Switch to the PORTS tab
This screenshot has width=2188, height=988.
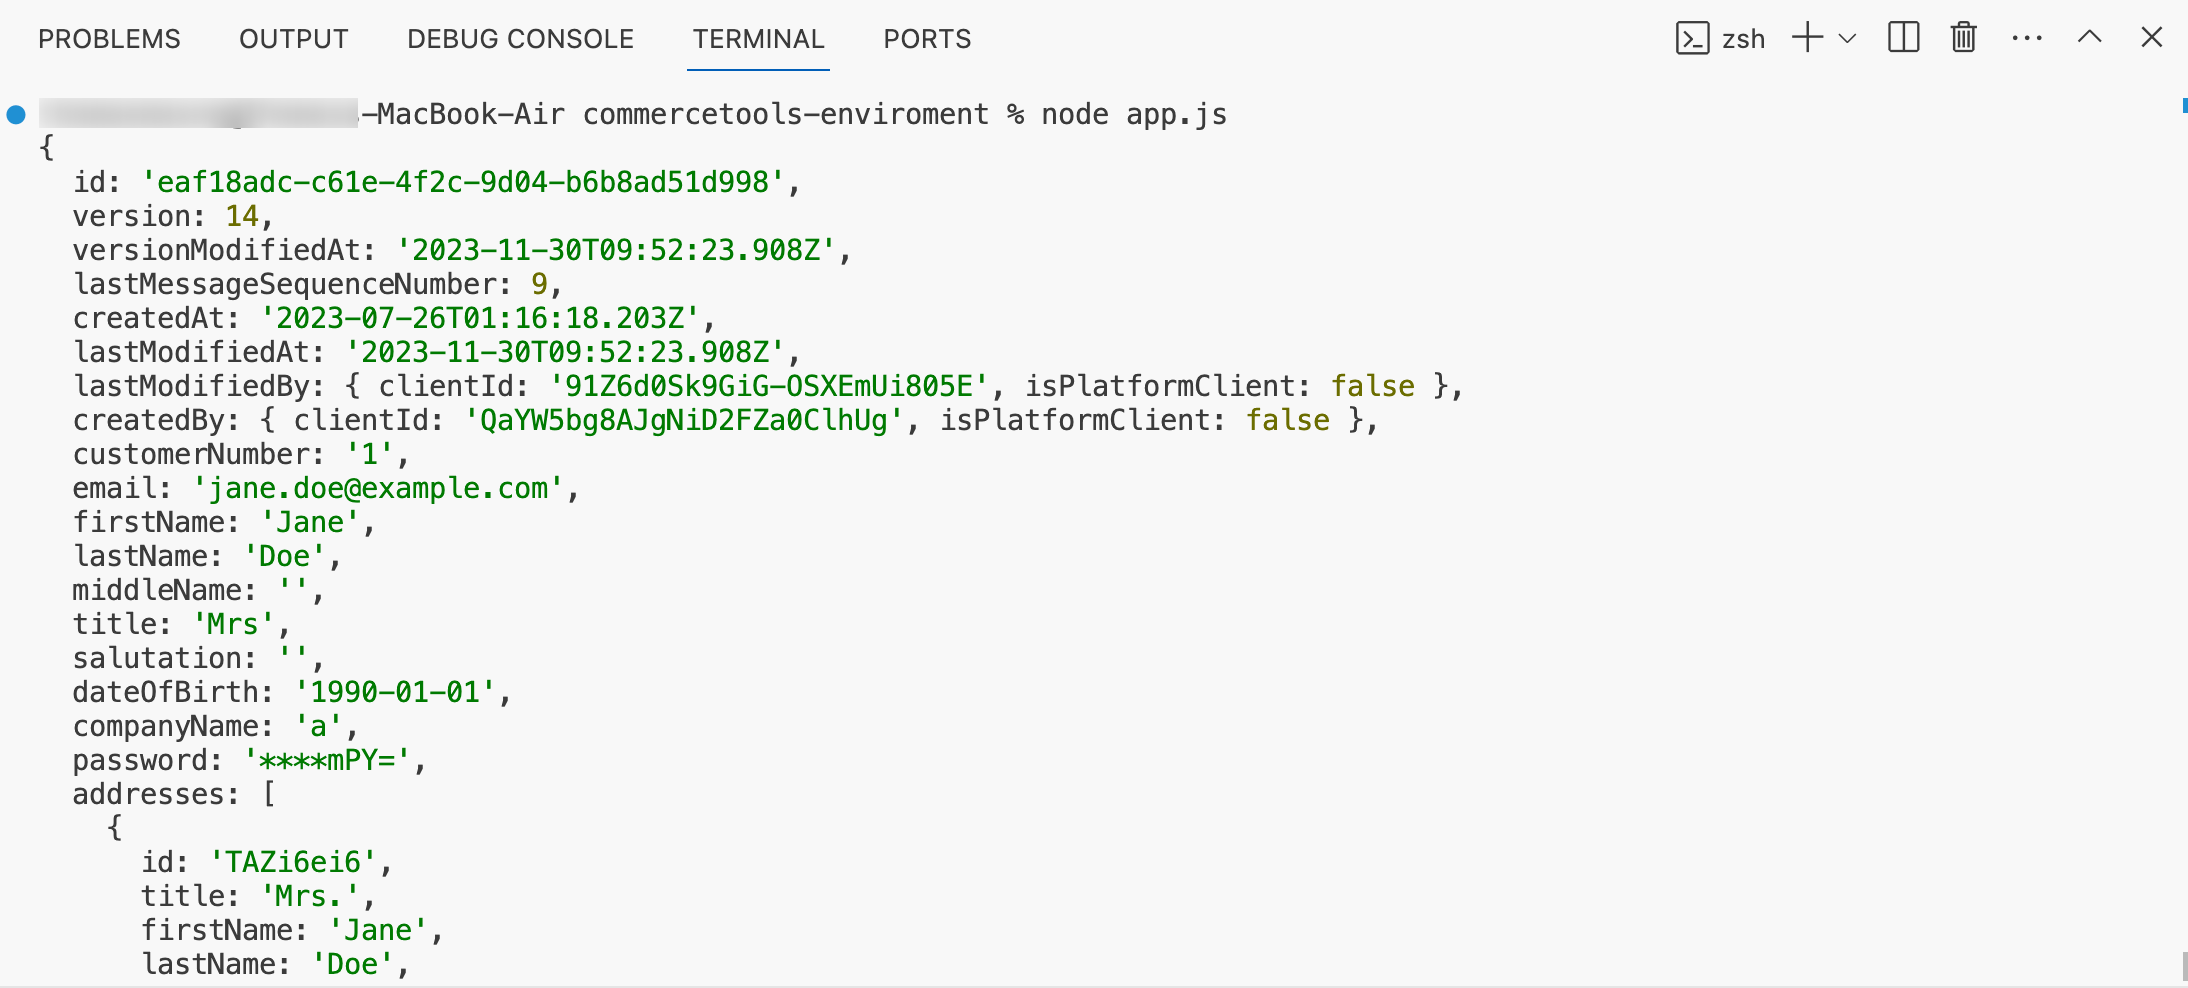coord(927,39)
